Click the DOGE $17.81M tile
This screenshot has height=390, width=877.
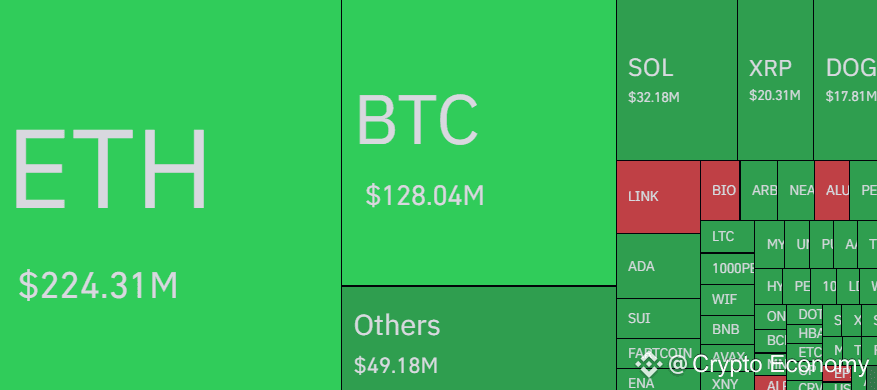point(845,80)
